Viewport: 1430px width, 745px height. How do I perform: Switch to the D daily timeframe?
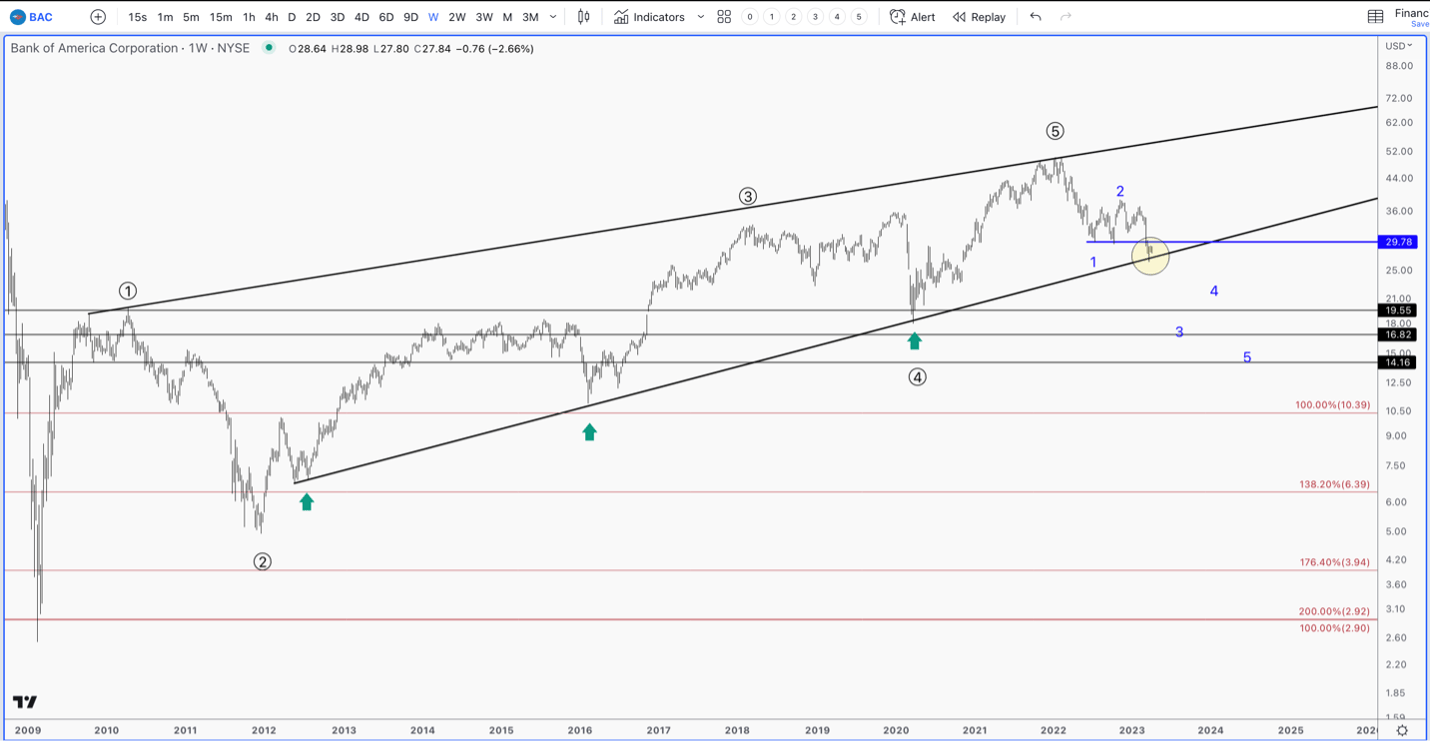[292, 17]
